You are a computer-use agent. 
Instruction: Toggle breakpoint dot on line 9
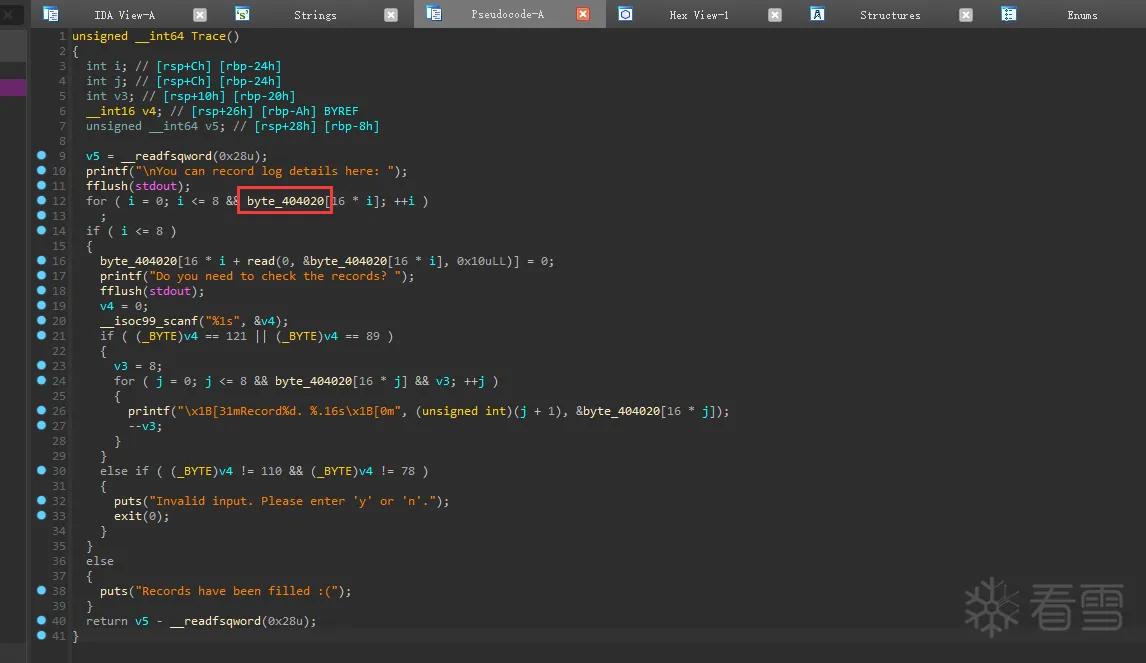pos(42,155)
